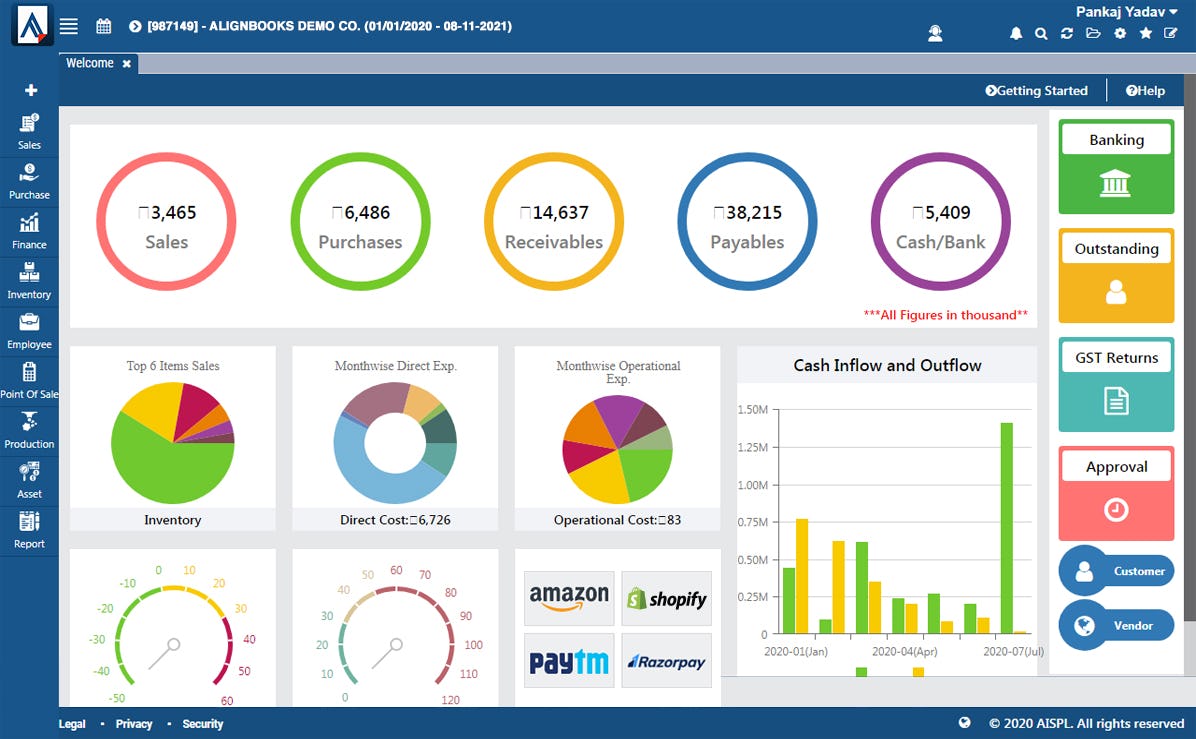Image resolution: width=1196 pixels, height=739 pixels.
Task: Close the Welcome tab
Action: click(x=126, y=62)
